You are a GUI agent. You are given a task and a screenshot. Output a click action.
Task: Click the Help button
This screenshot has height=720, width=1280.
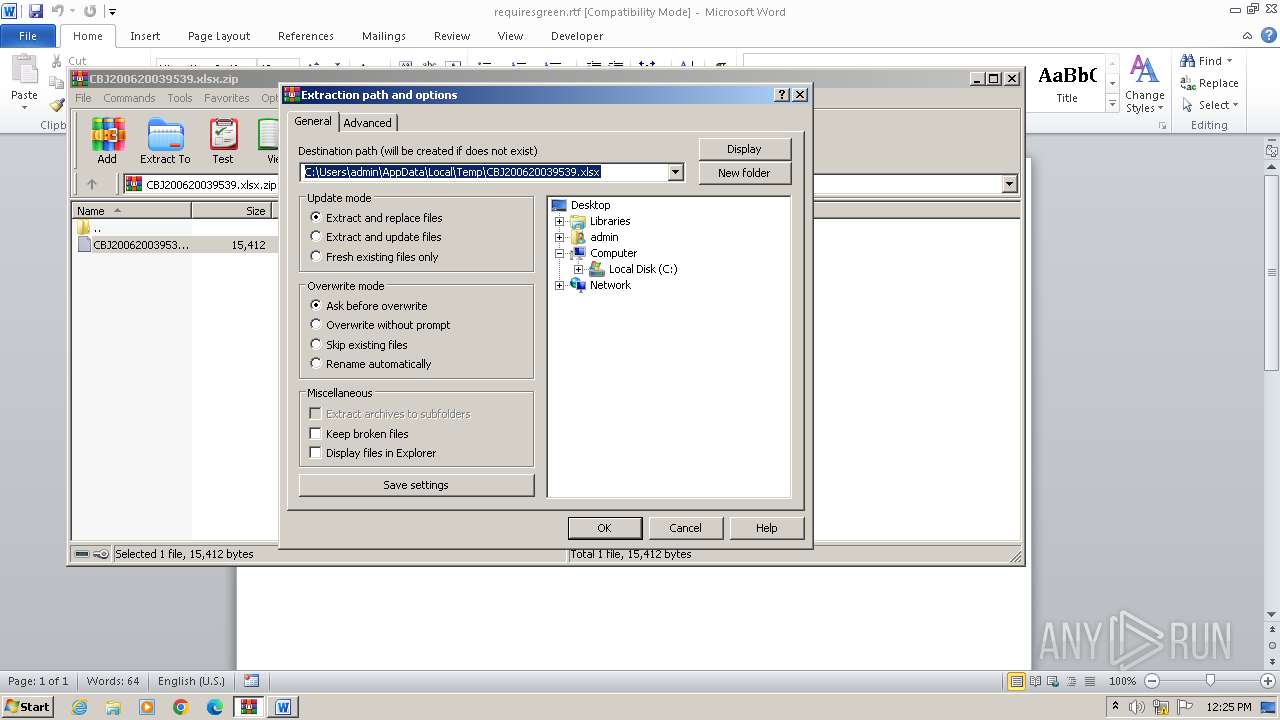coord(767,528)
